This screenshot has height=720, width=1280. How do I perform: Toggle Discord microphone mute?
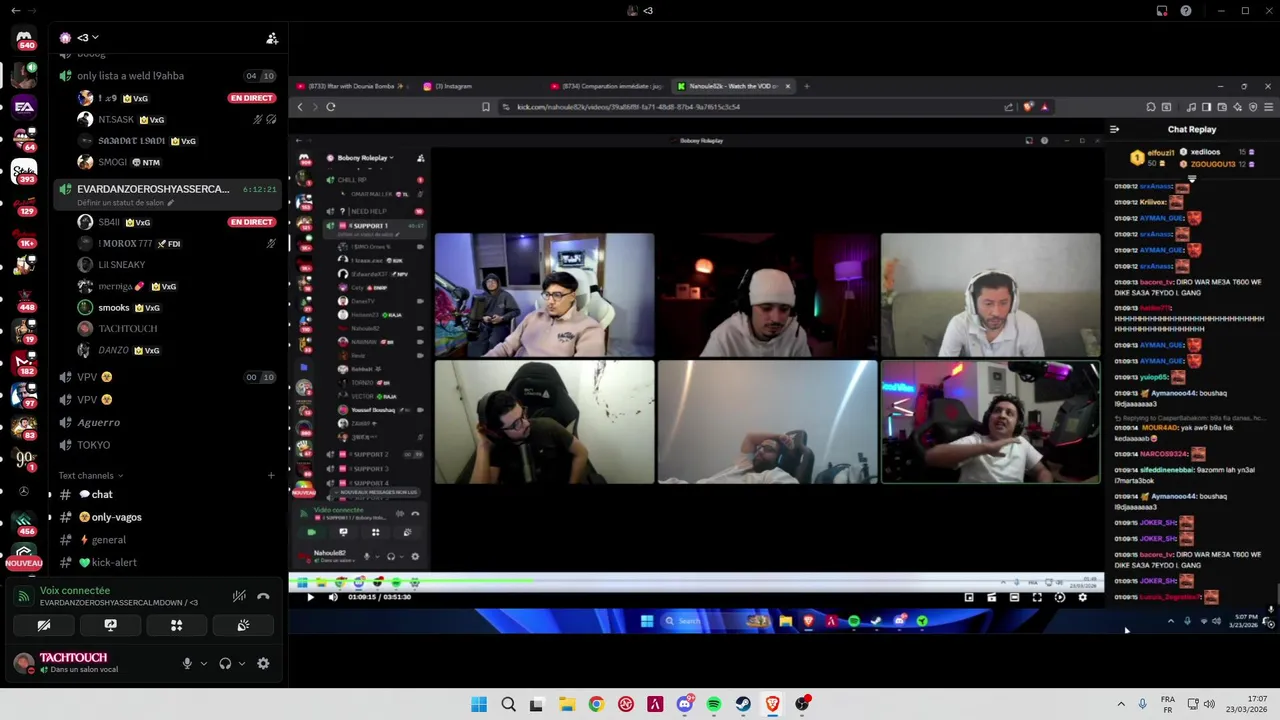[187, 663]
